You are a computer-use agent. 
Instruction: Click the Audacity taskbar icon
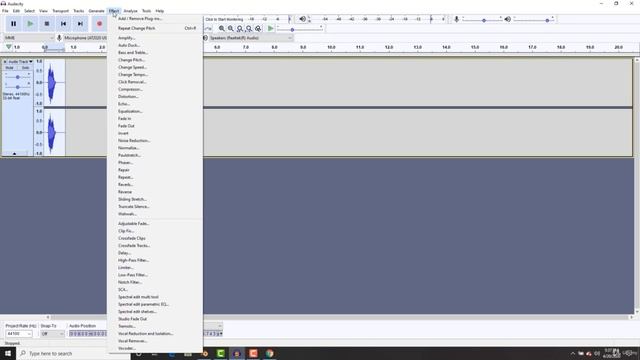tap(237, 353)
